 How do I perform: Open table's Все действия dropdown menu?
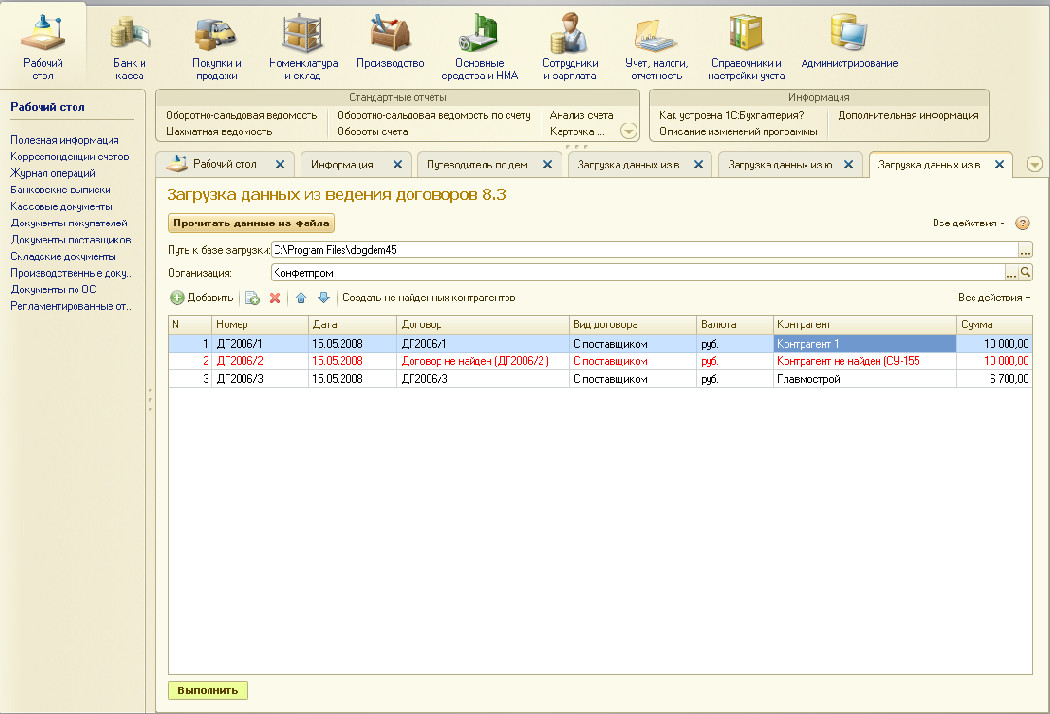click(x=993, y=298)
